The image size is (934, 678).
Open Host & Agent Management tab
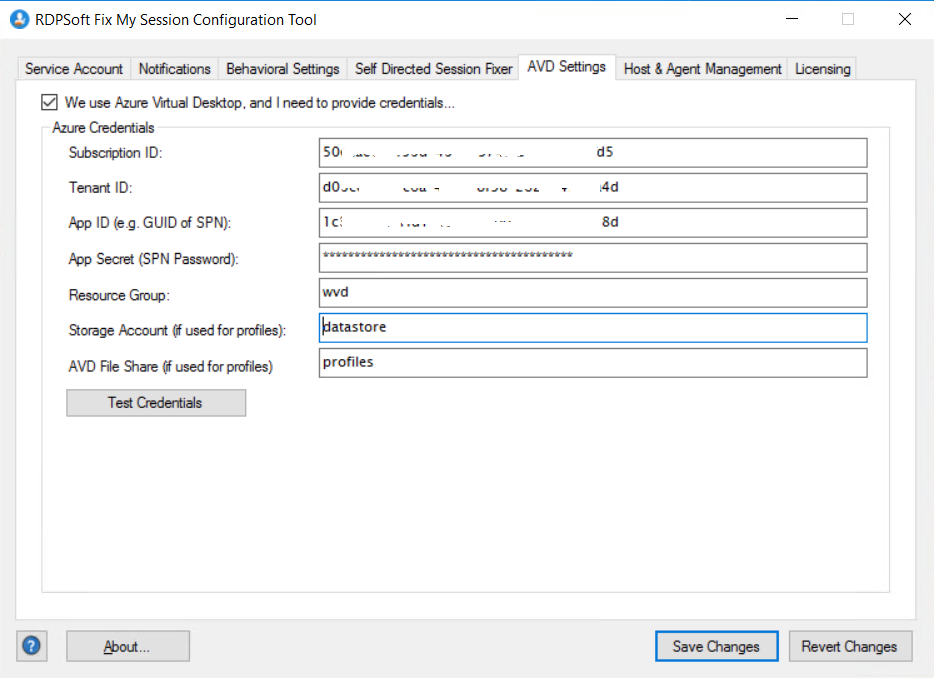[x=702, y=69]
